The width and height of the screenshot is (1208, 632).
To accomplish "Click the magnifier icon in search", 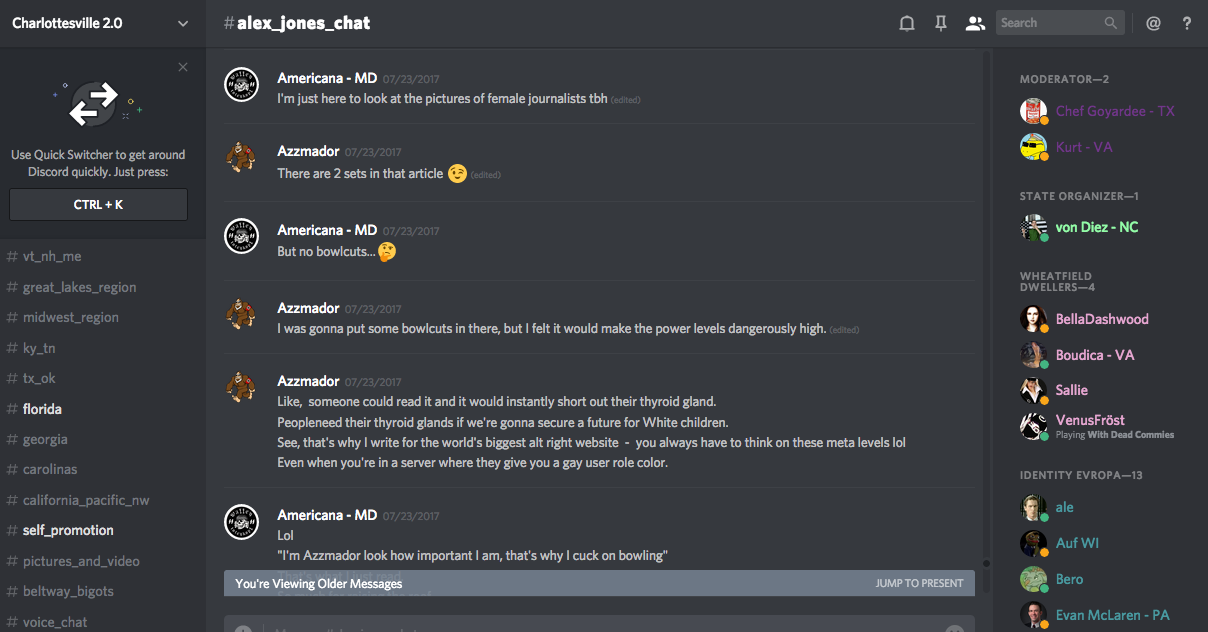I will tap(1111, 23).
